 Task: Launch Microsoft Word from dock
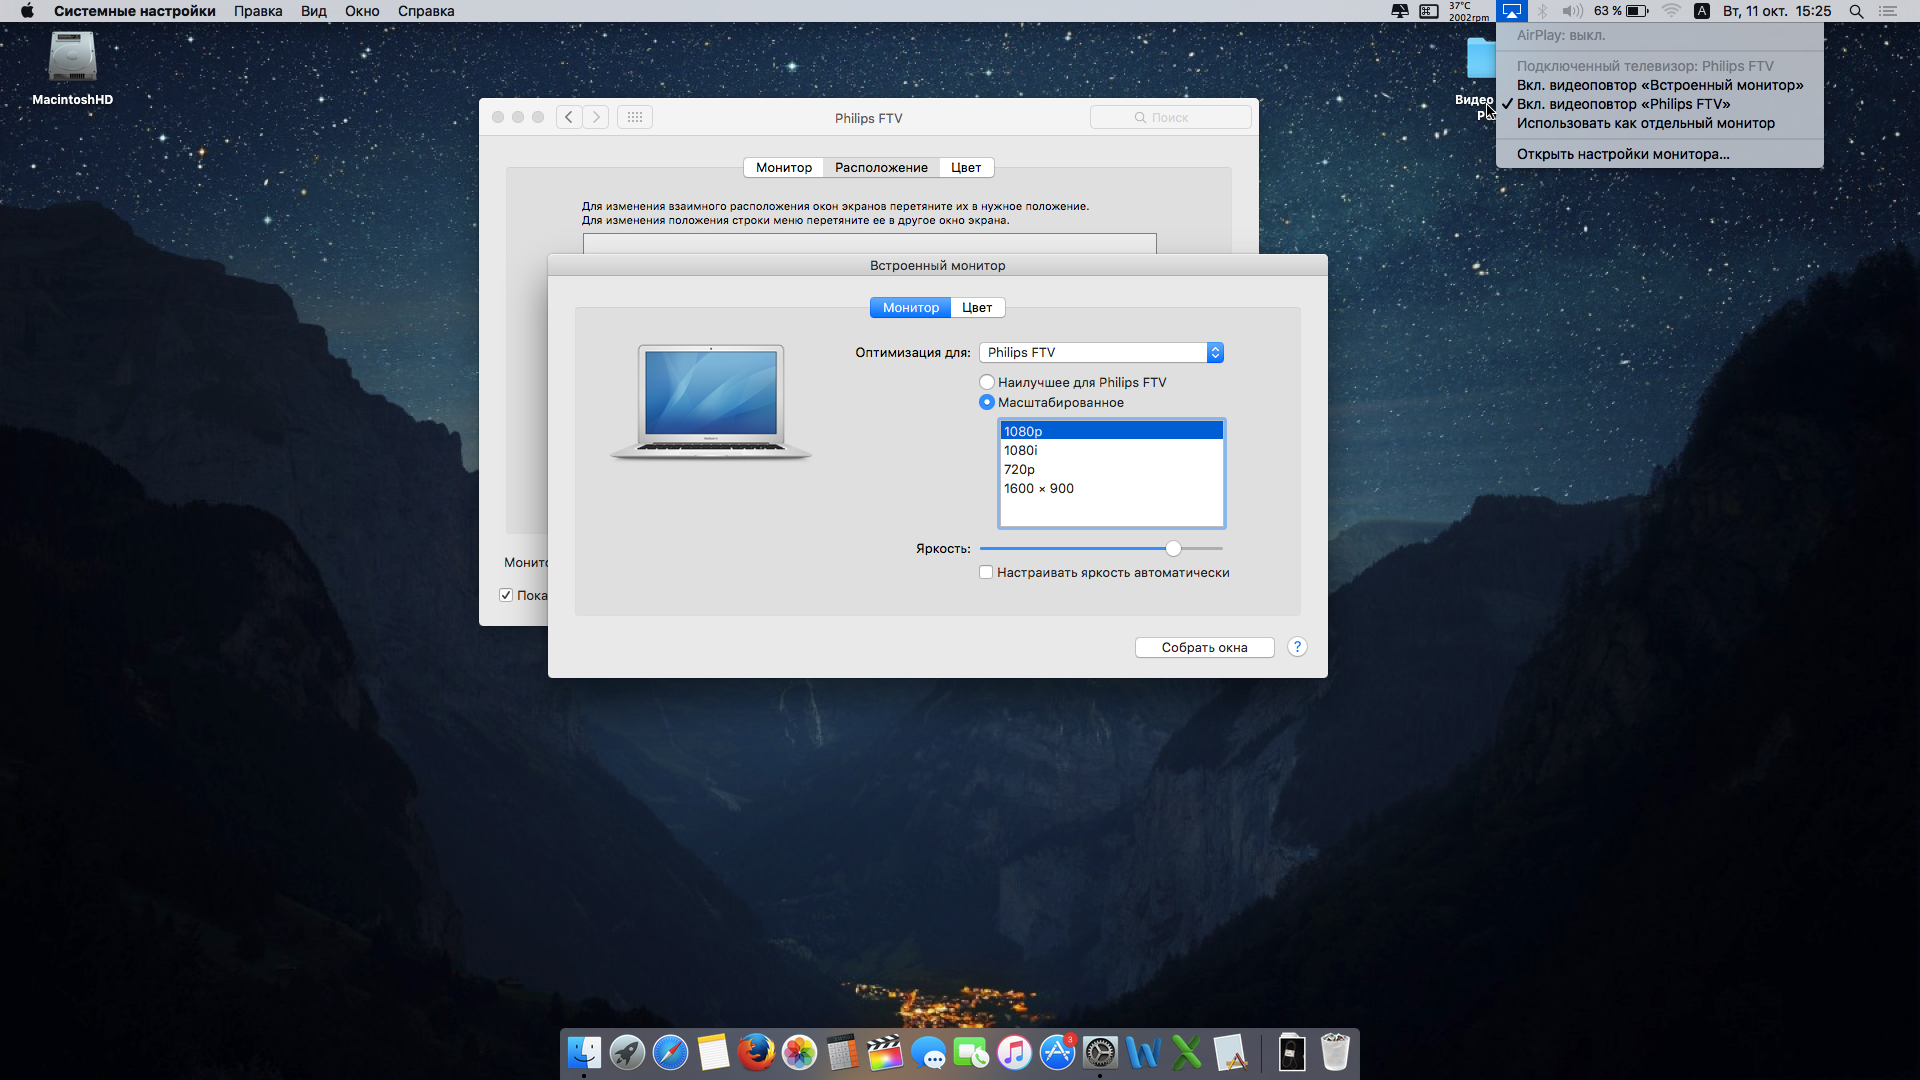tap(1143, 1052)
